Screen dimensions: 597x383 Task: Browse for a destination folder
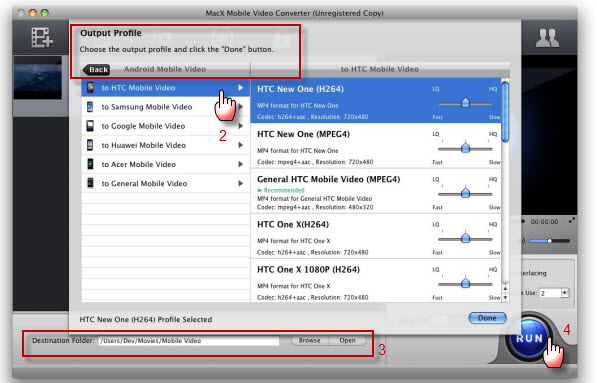(310, 340)
